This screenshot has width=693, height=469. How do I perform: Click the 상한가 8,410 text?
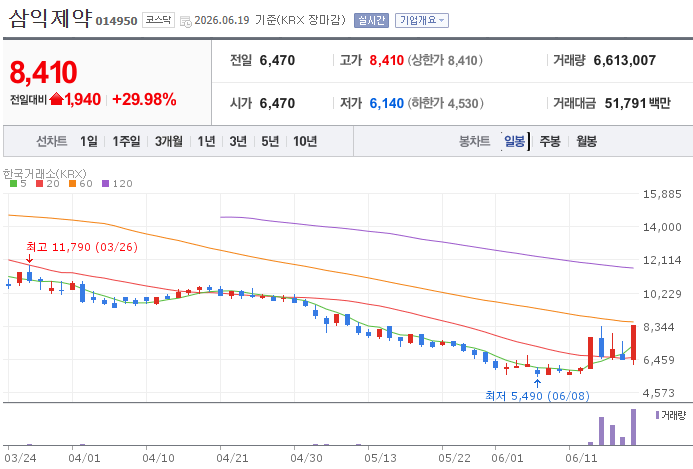(x=445, y=61)
